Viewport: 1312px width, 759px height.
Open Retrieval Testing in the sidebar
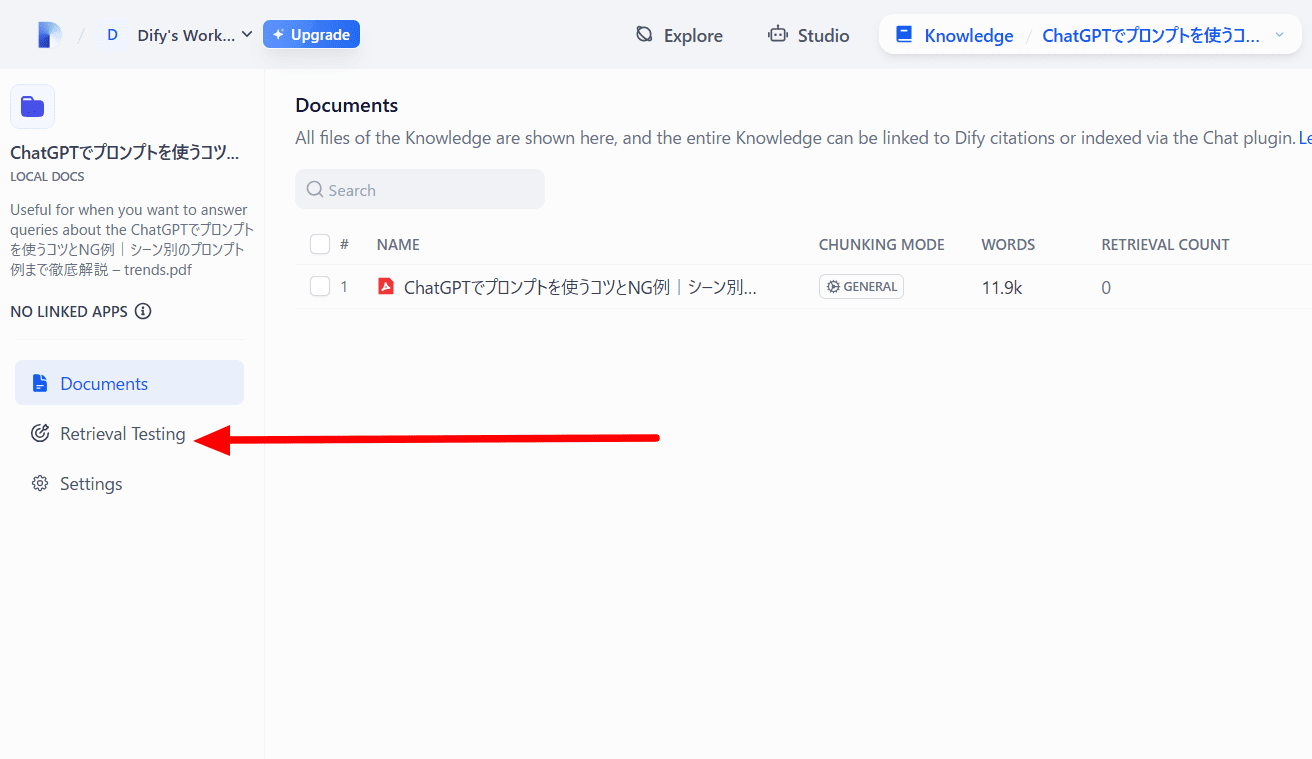(x=129, y=433)
